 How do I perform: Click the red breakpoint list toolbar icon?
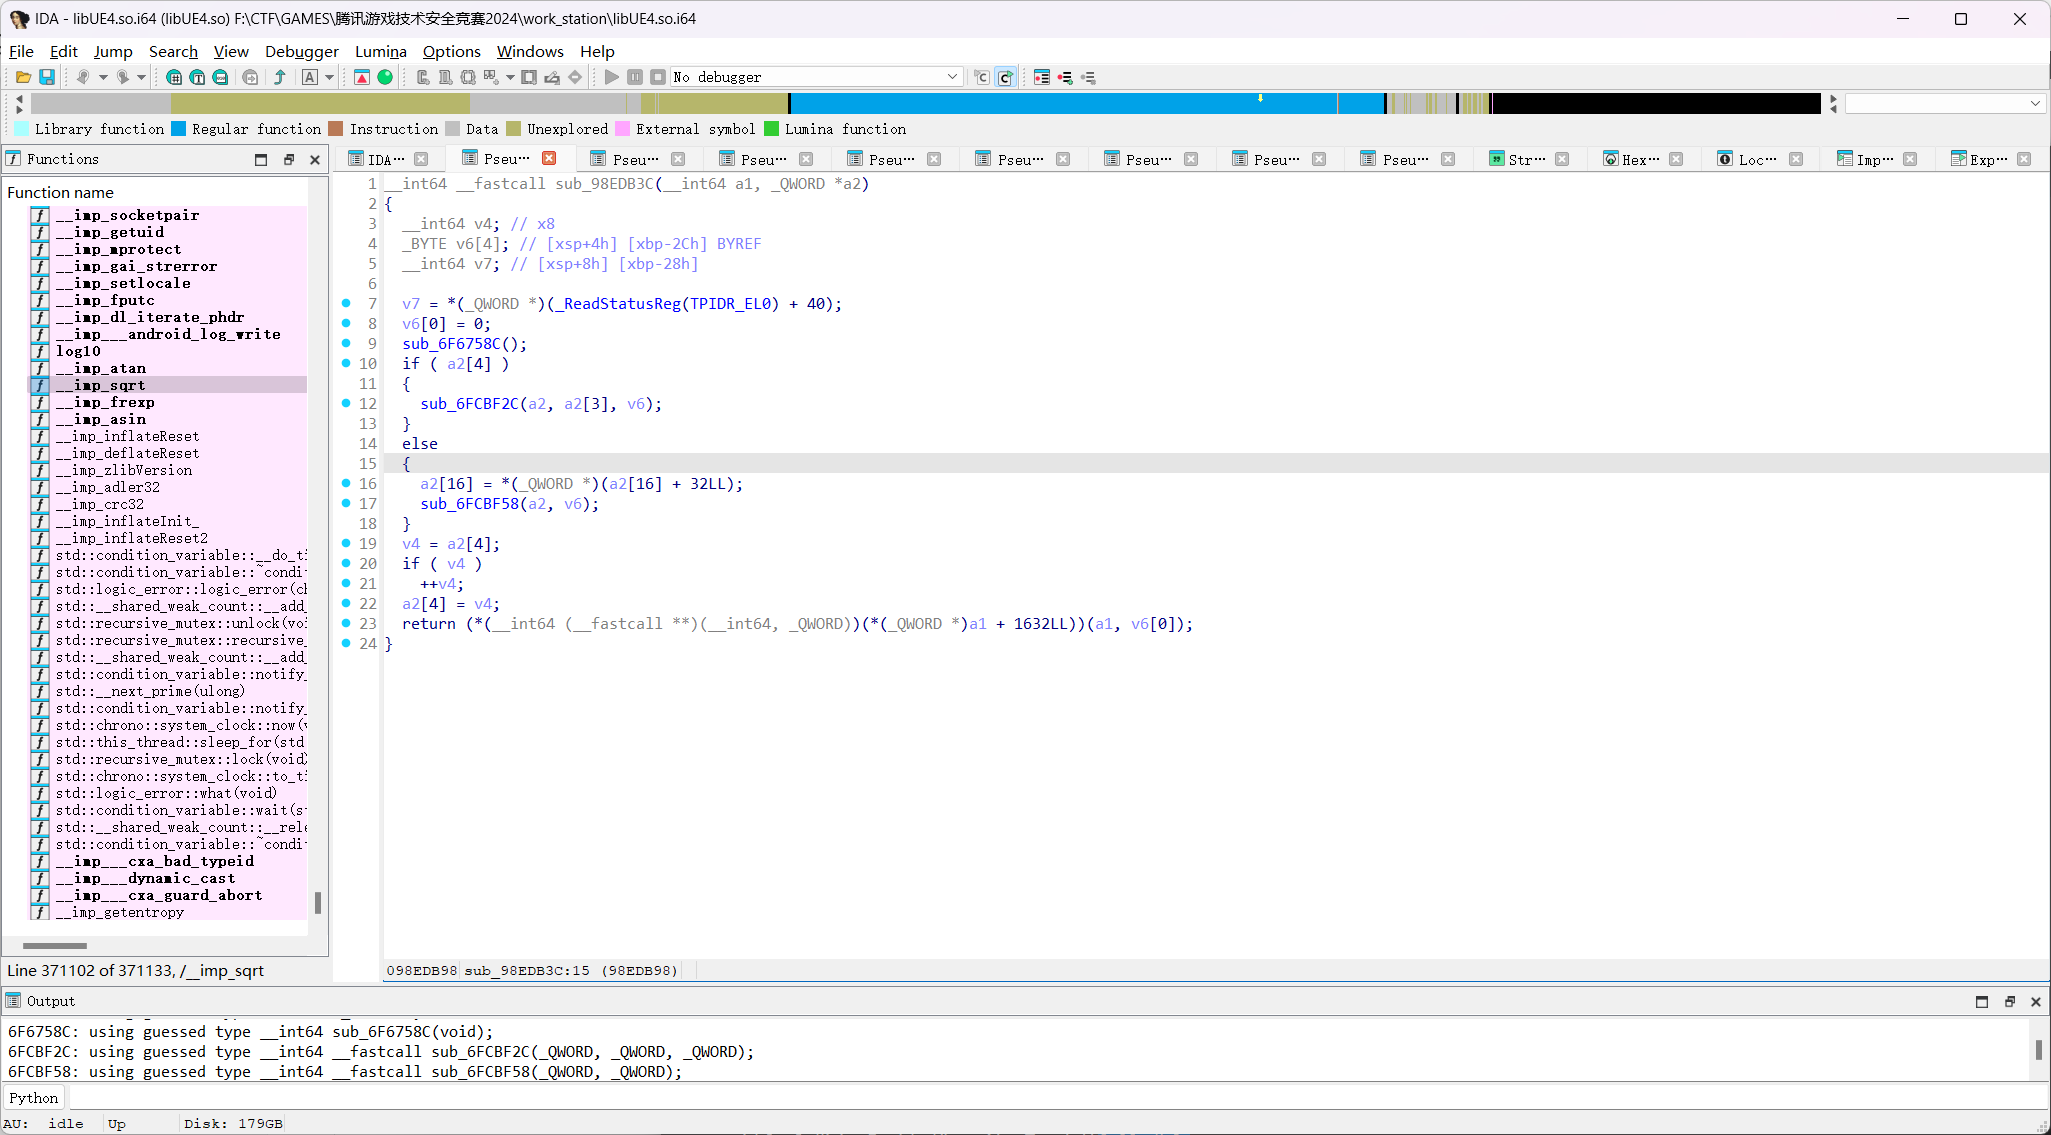click(1042, 77)
